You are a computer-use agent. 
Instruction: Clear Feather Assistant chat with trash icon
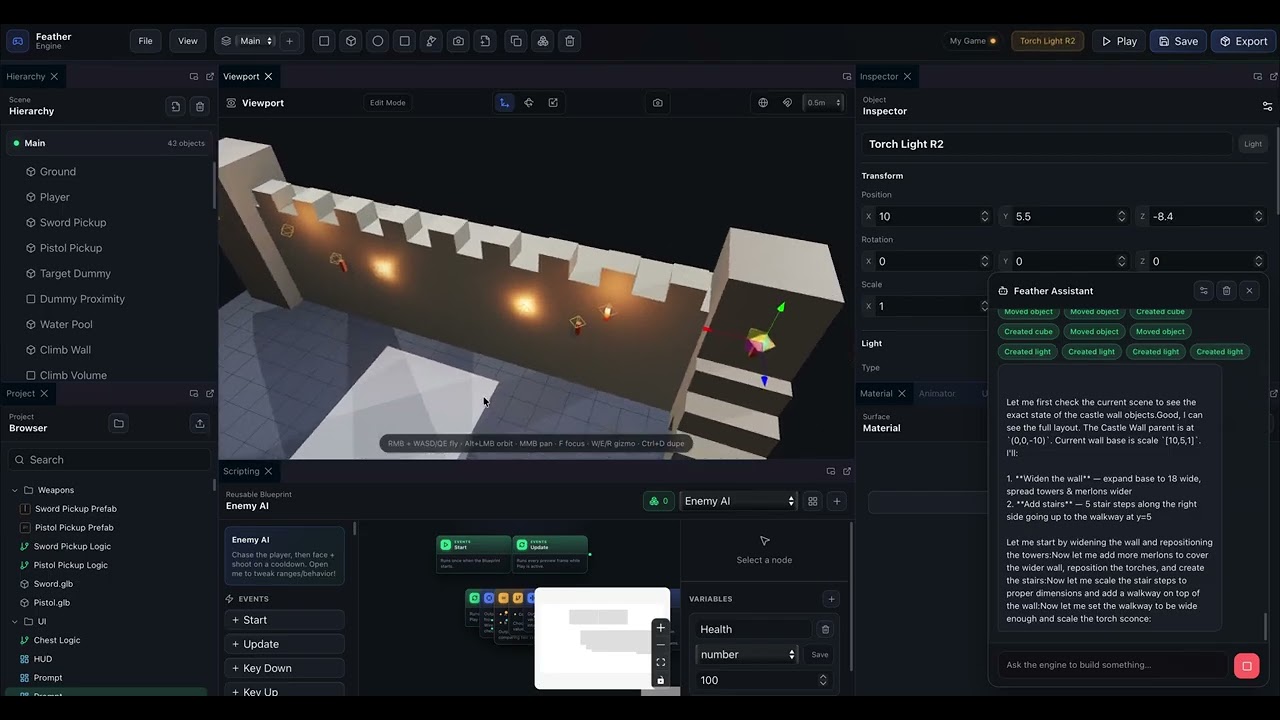[1227, 291]
